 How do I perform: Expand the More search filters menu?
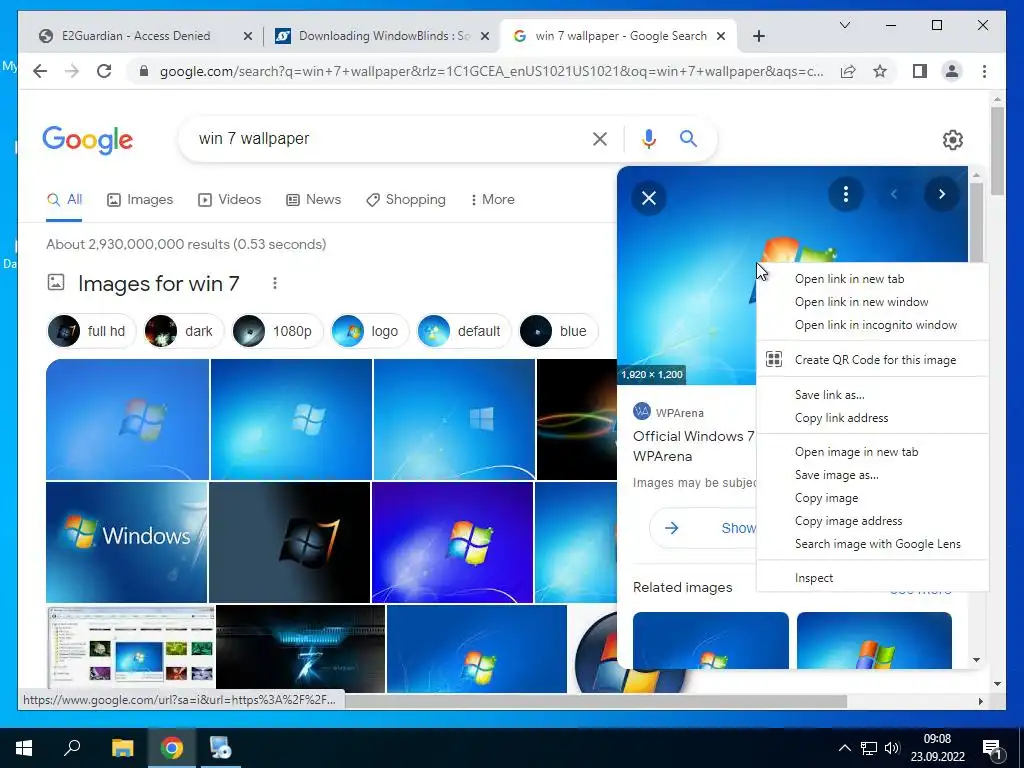(x=492, y=199)
